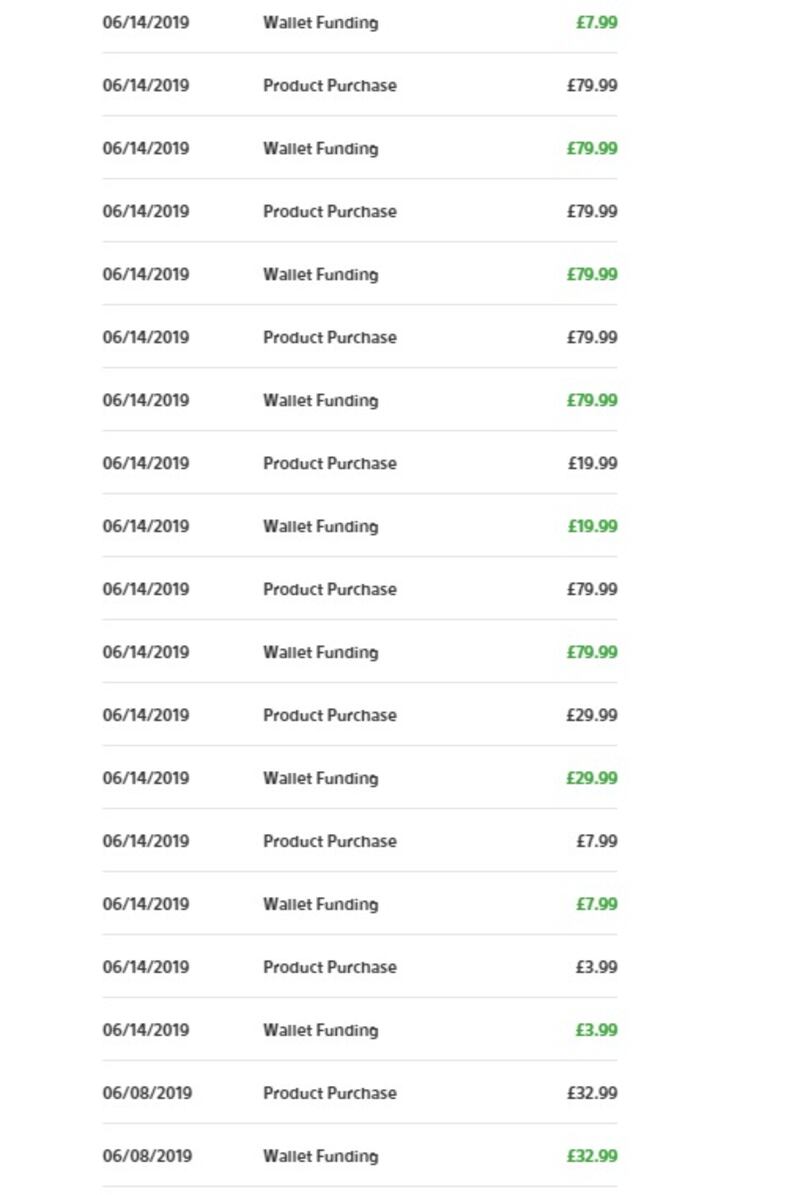Click the 06/08/2019 date of Product Purchase

[147, 1093]
